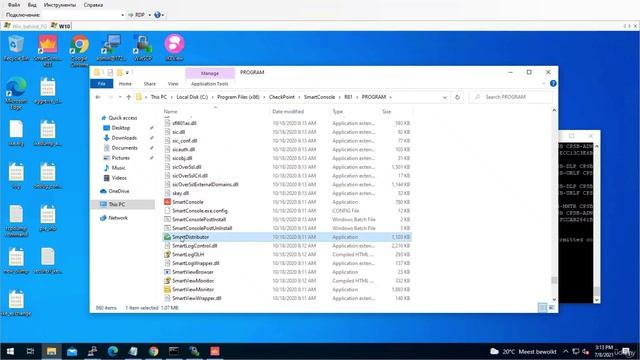
Task: Open the Recycle Bin desktop icon
Action: pyautogui.click(x=16, y=48)
